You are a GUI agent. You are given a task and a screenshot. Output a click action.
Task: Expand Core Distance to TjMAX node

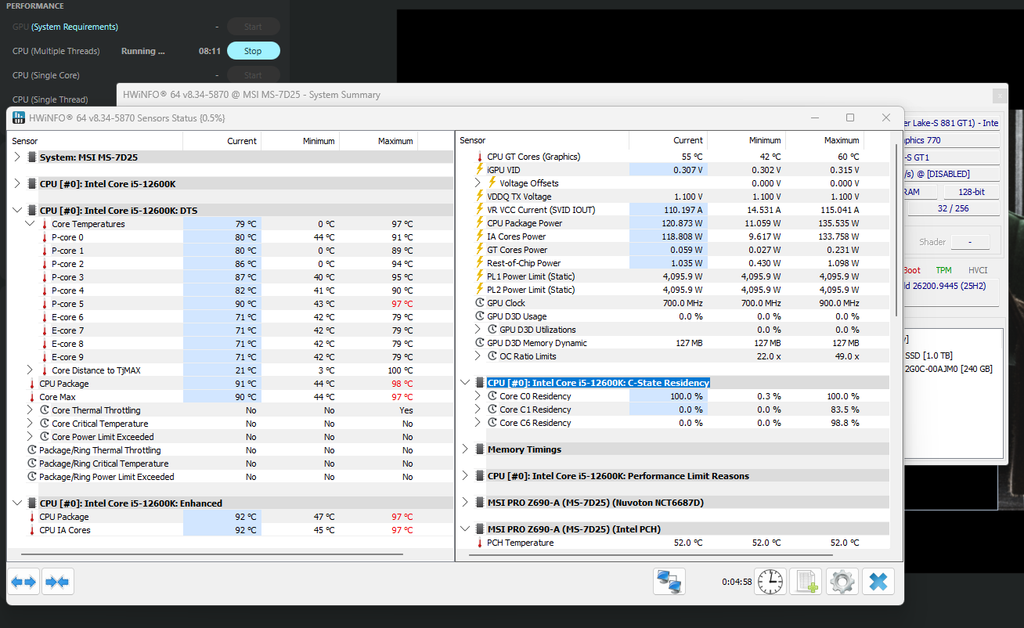(x=30, y=370)
